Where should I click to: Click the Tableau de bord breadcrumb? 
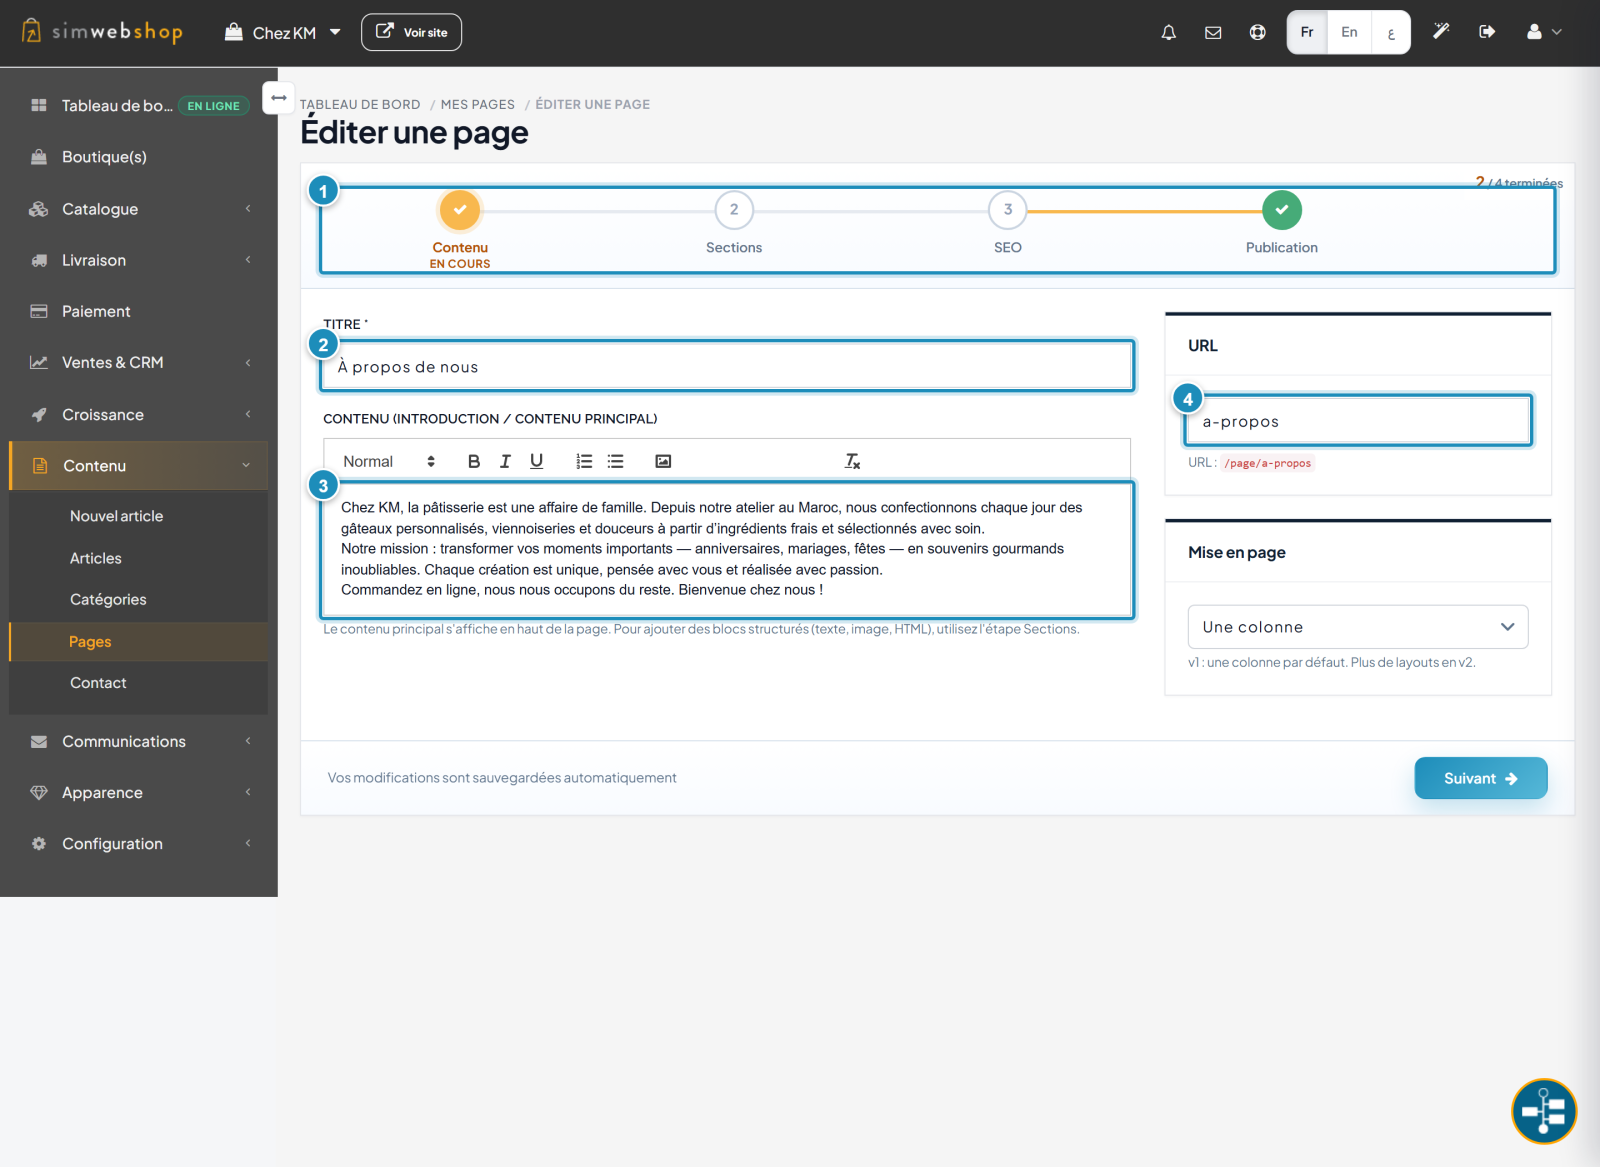pos(360,104)
